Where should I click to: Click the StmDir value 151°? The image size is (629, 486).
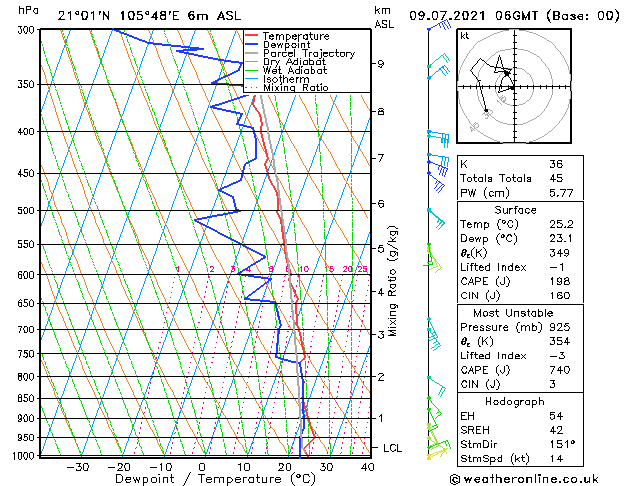[562, 444]
